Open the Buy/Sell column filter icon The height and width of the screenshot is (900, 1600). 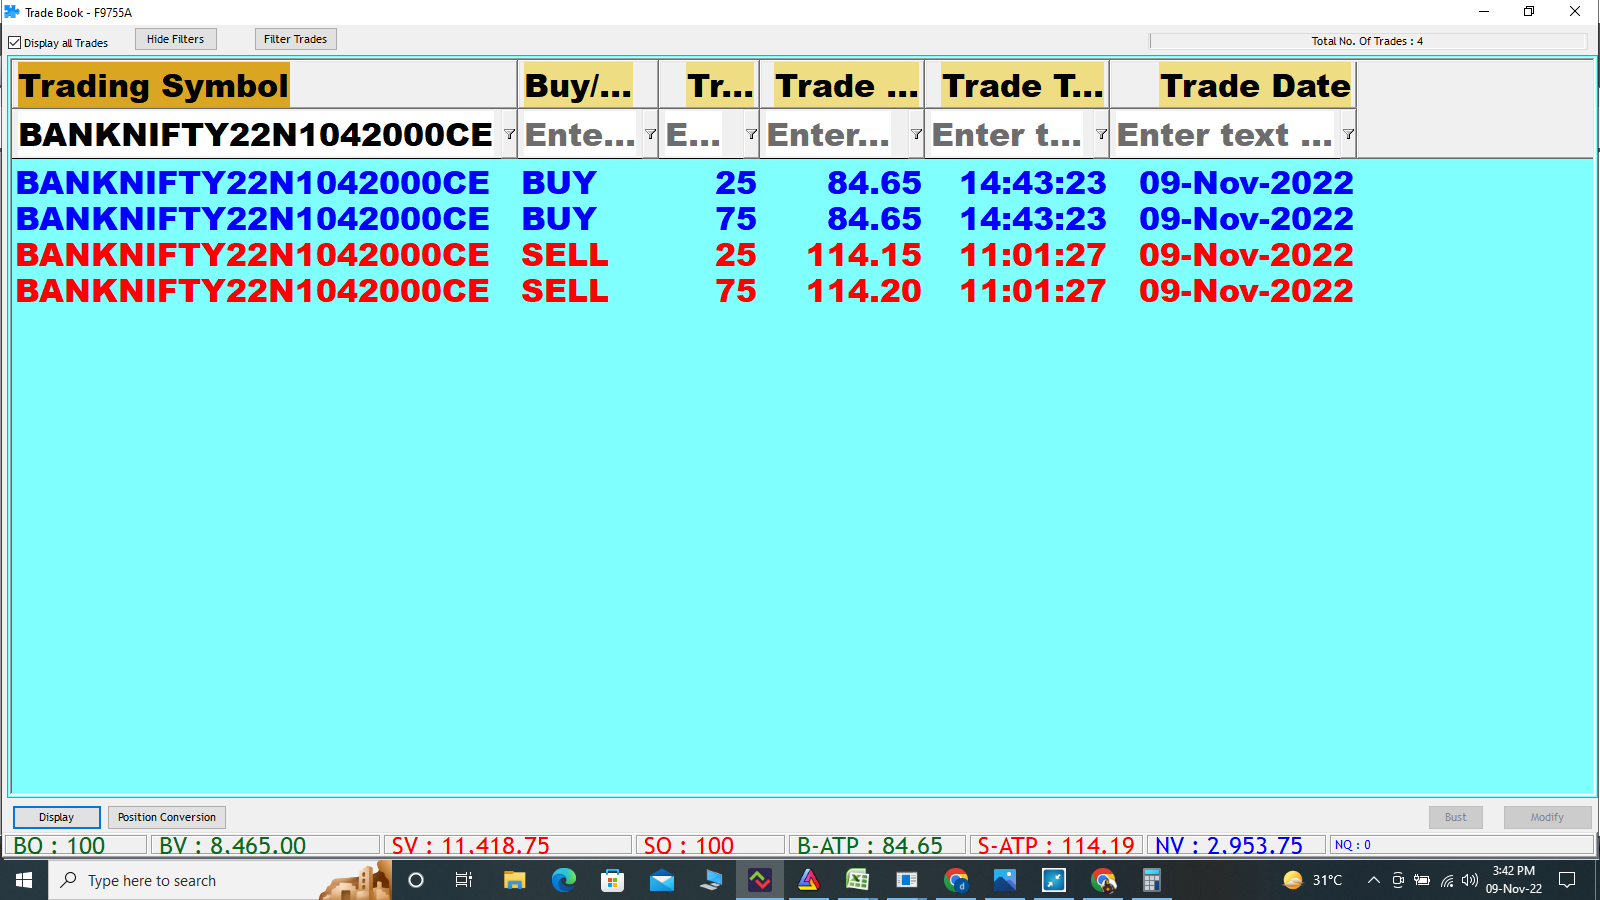[x=650, y=134]
